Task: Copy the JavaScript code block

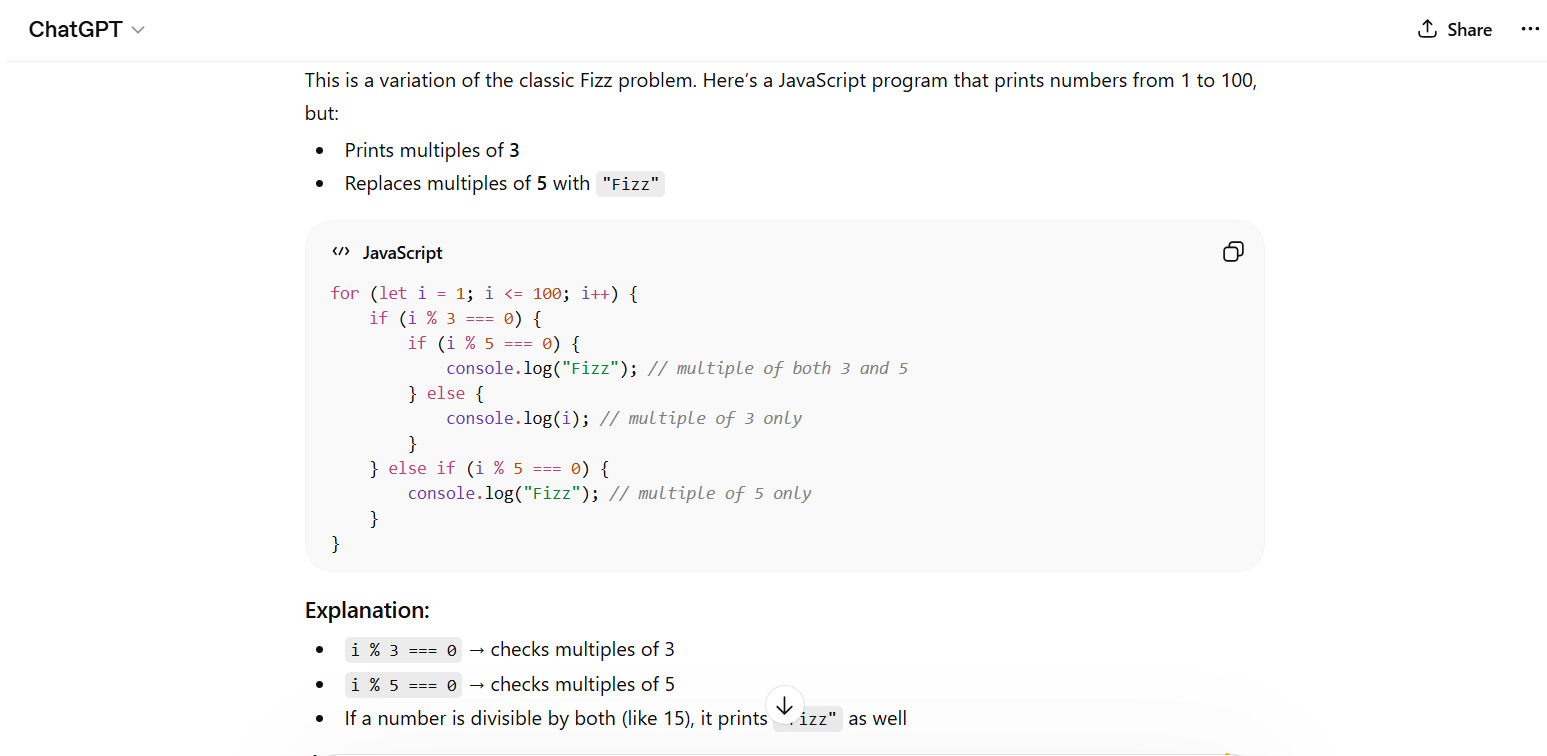Action: tap(1233, 252)
